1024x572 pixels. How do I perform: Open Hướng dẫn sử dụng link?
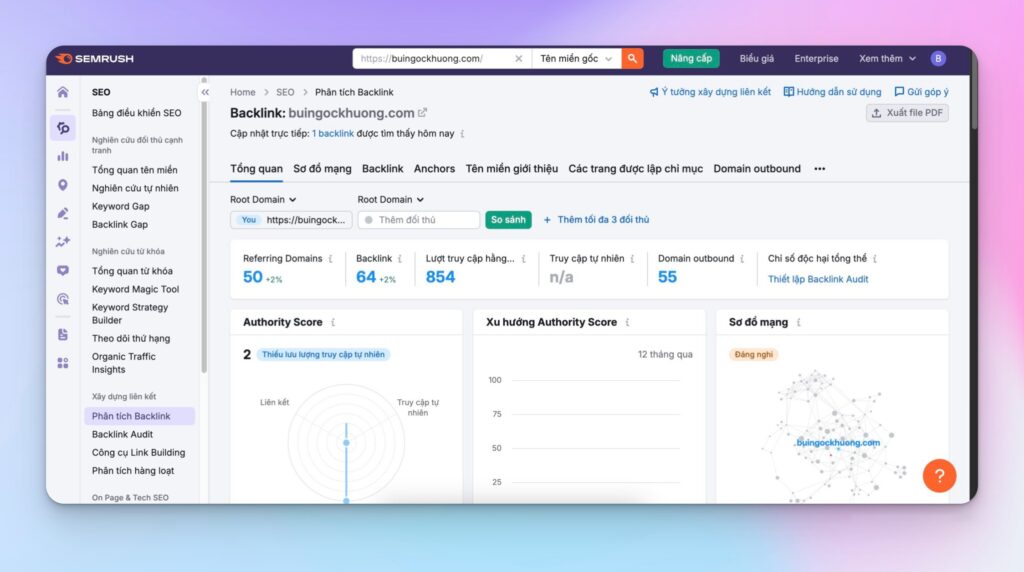pos(832,92)
